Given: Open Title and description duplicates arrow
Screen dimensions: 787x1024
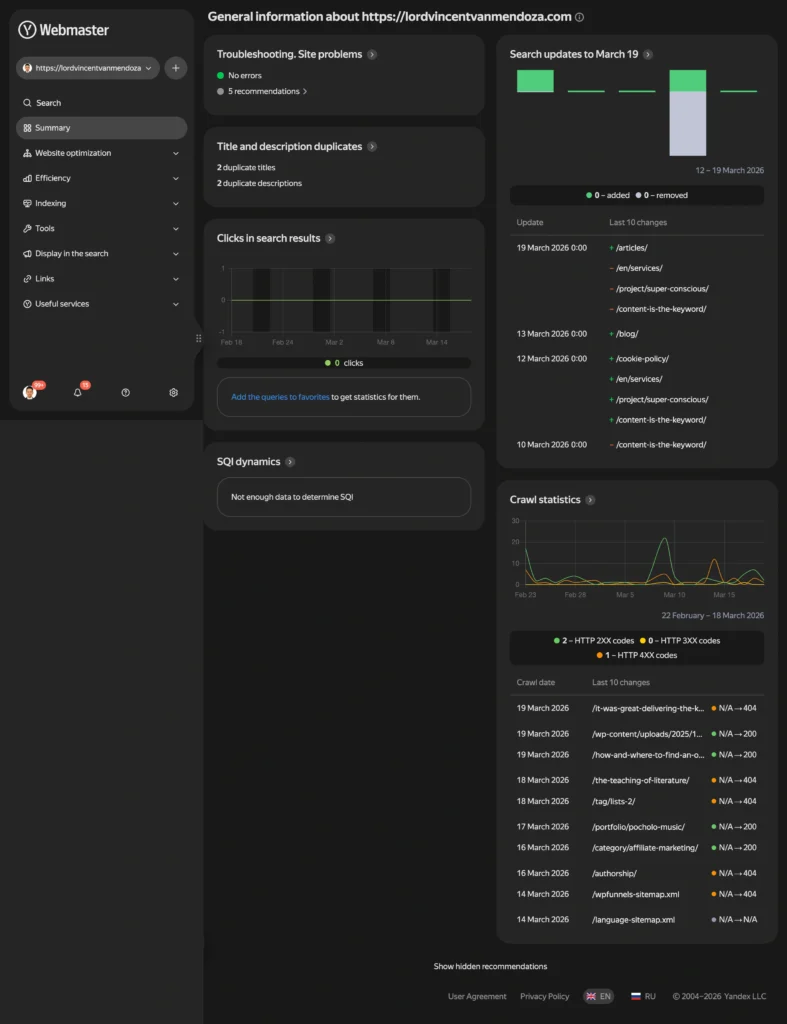Looking at the screenshot, I should point(372,146).
